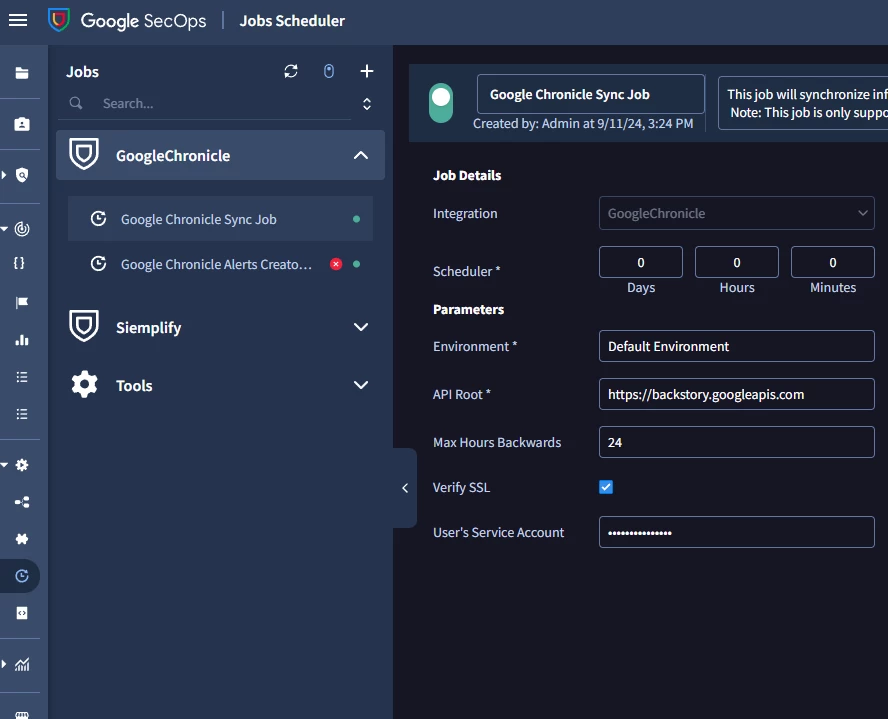Open the shield search investigation sidebar icon

(x=22, y=176)
